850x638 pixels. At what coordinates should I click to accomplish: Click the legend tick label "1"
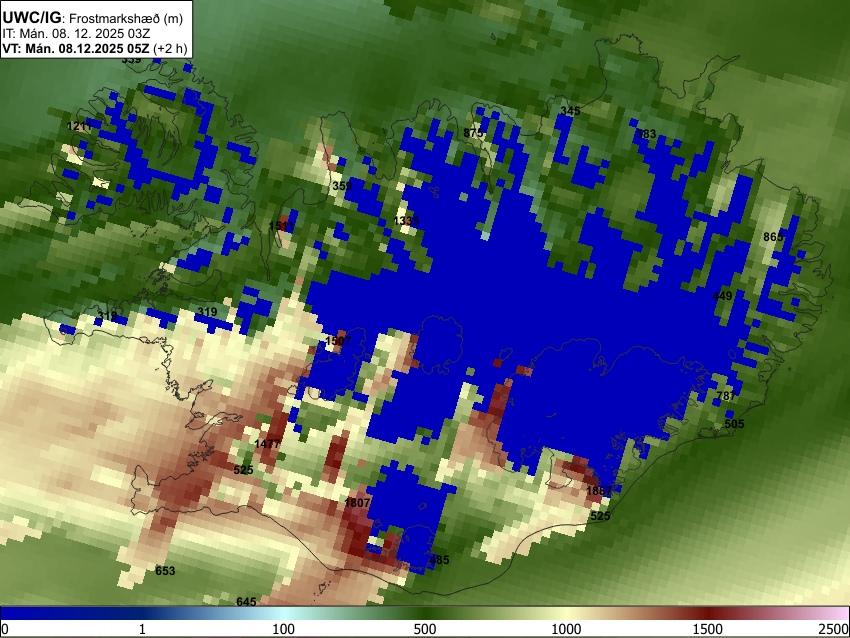click(x=142, y=629)
